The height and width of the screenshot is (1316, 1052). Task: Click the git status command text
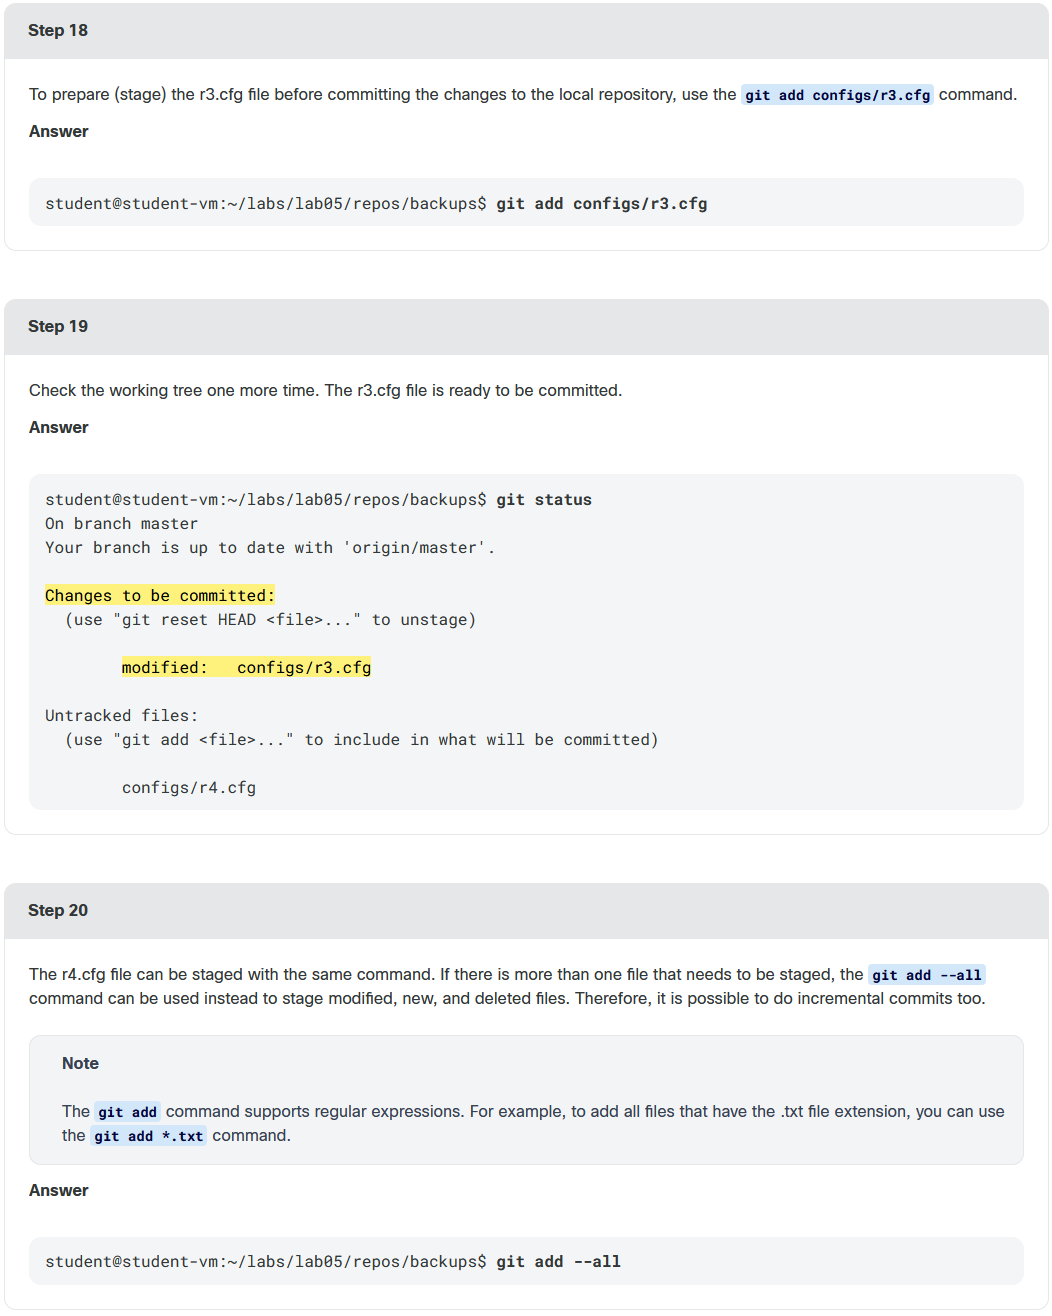(544, 500)
